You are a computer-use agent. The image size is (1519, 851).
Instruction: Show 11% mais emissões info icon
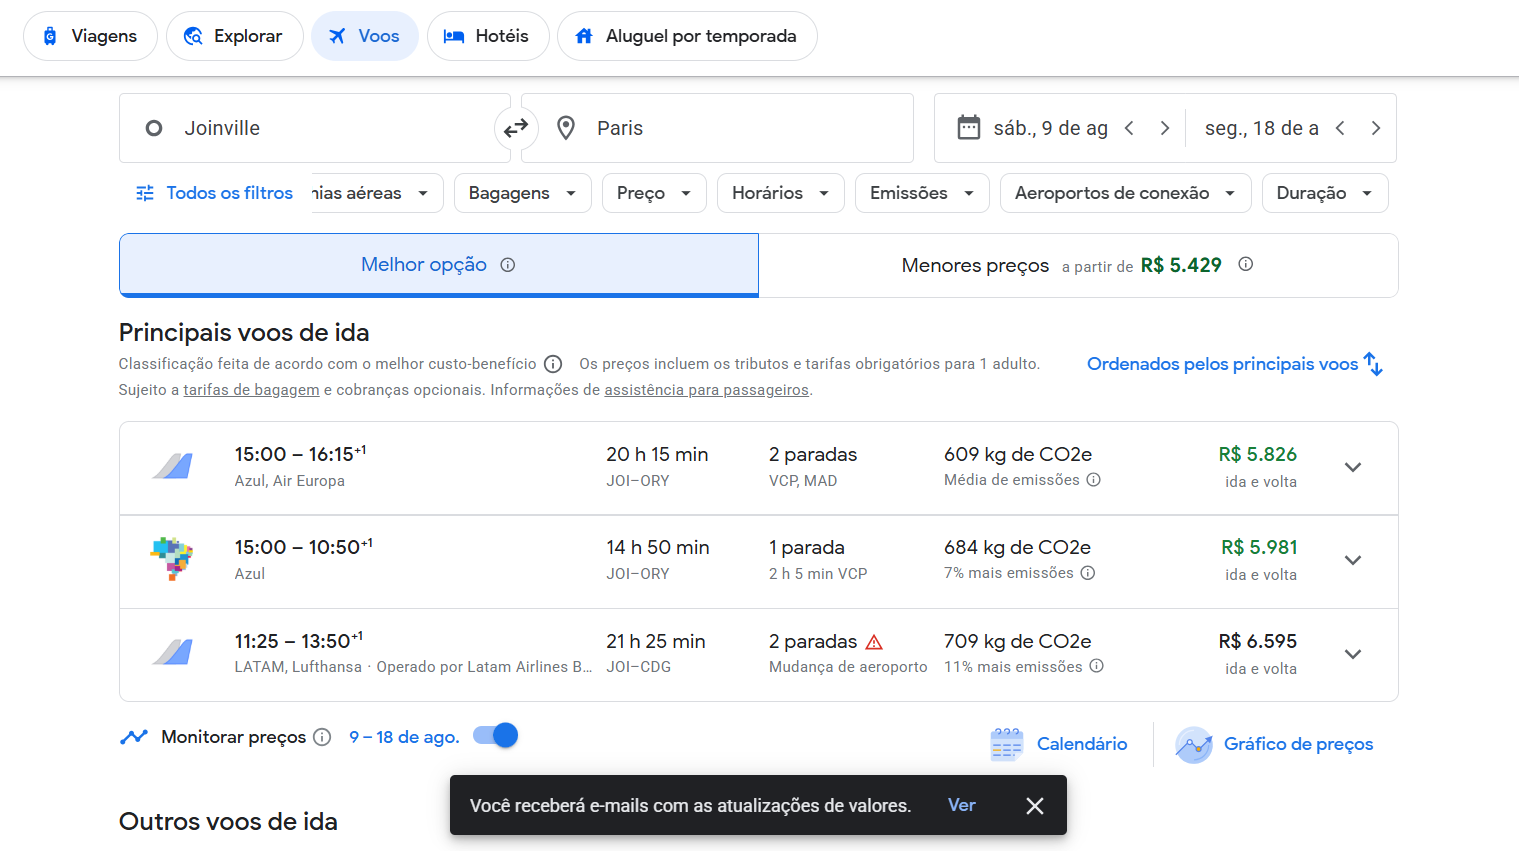tap(1096, 666)
